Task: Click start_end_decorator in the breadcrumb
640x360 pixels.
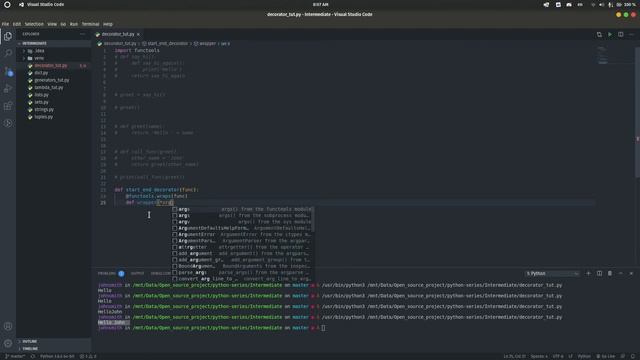Action: [167, 43]
